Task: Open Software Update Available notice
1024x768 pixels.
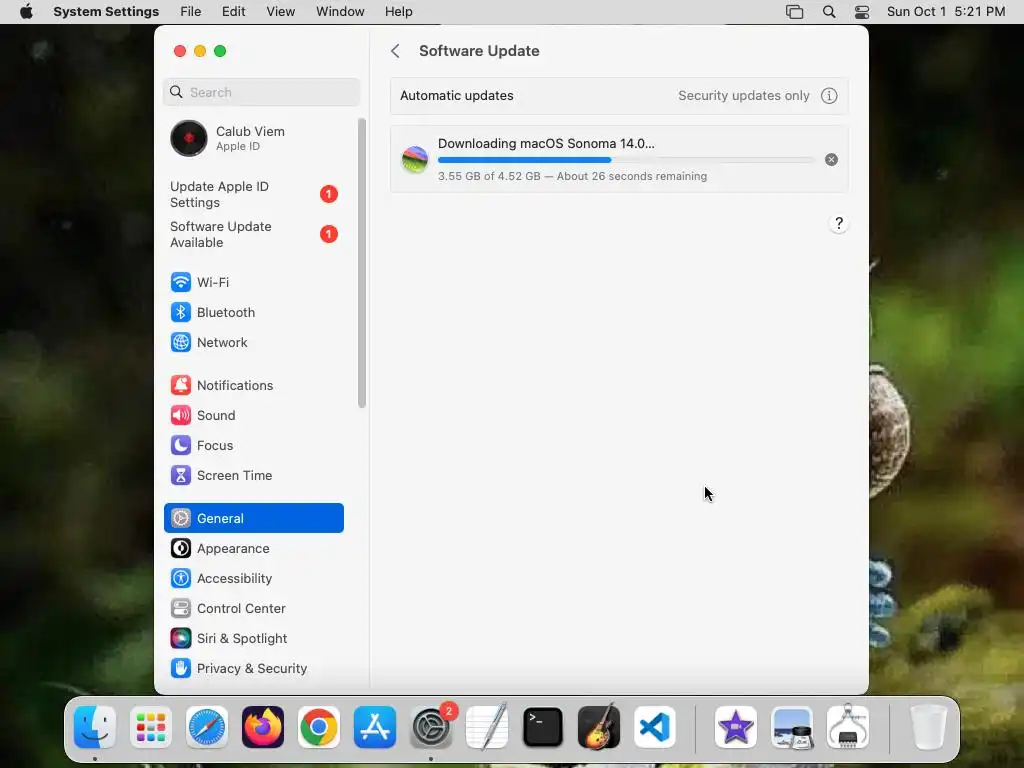Action: click(253, 234)
